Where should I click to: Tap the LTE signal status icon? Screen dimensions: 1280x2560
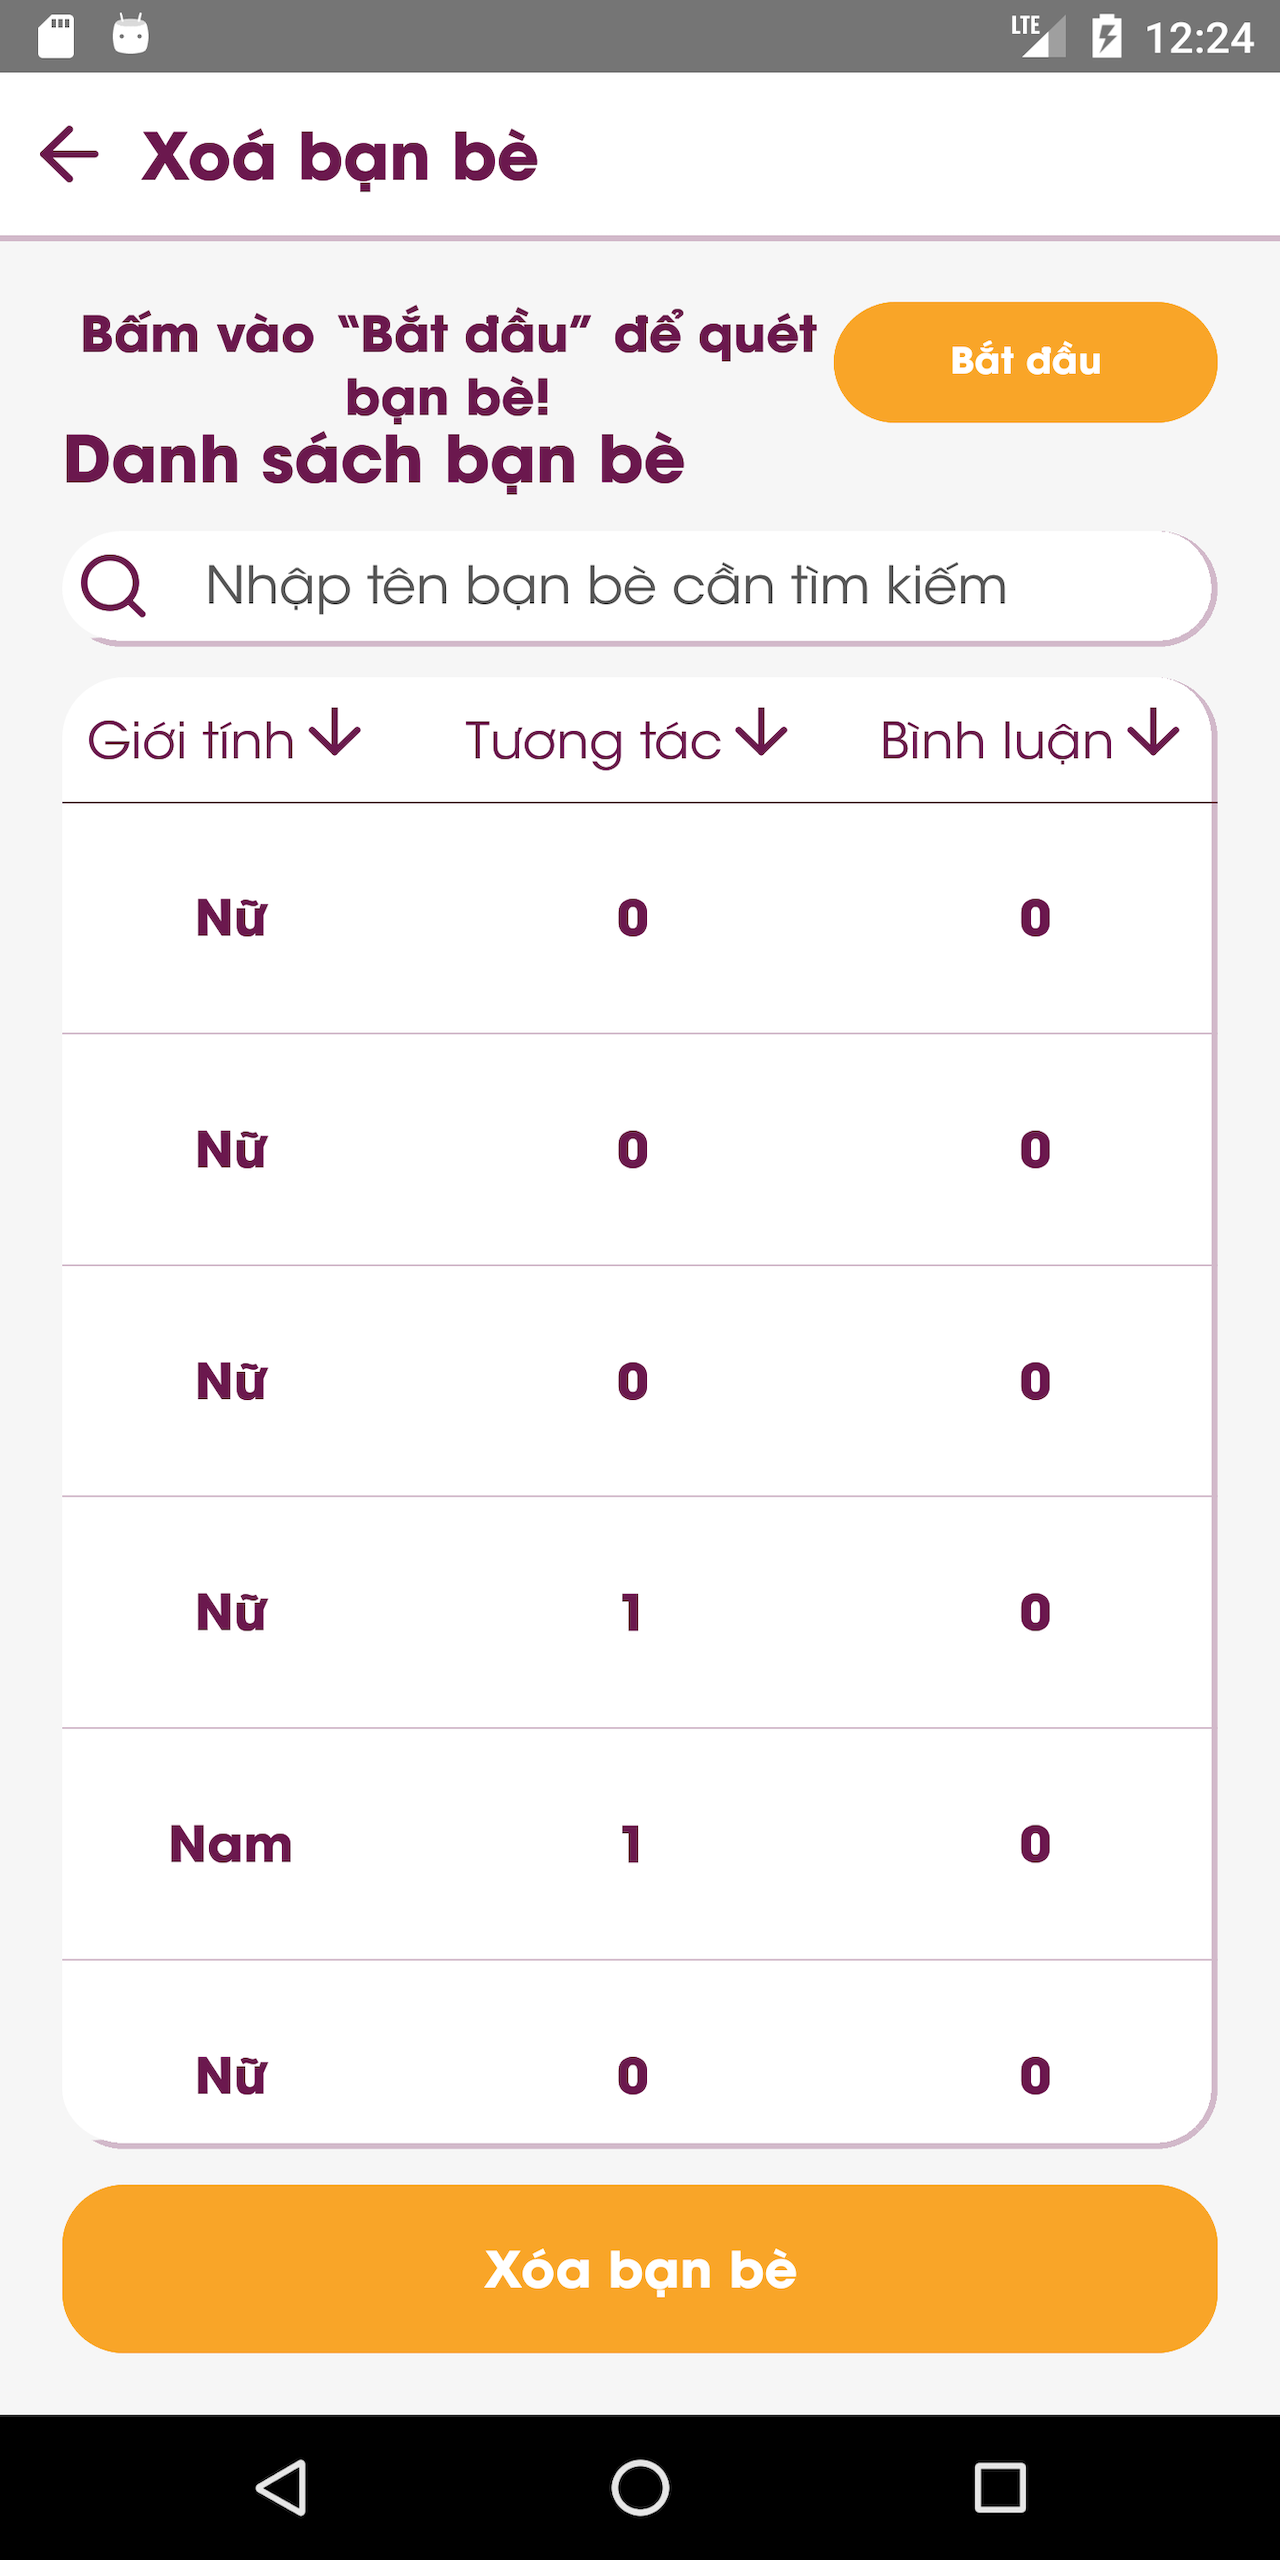click(x=1038, y=36)
